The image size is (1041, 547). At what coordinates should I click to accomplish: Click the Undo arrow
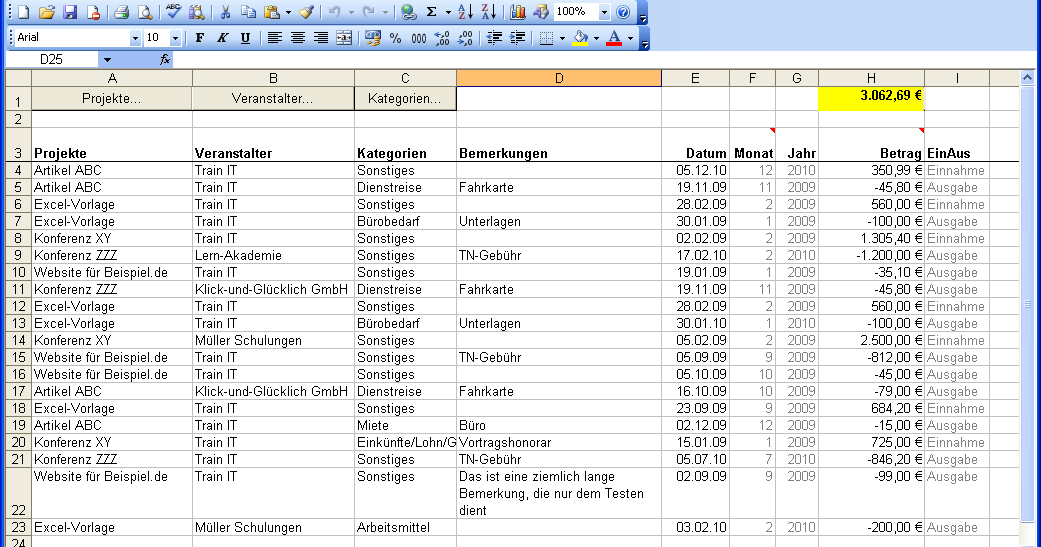tap(335, 12)
